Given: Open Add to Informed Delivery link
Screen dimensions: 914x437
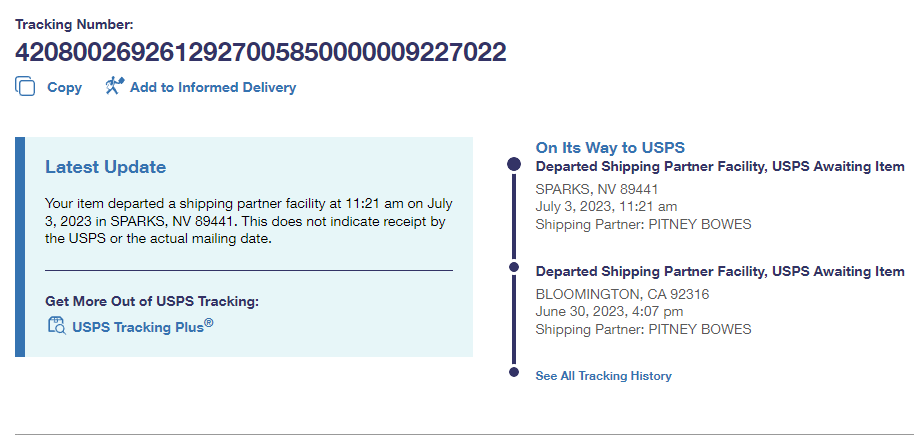Looking at the screenshot, I should pos(212,87).
